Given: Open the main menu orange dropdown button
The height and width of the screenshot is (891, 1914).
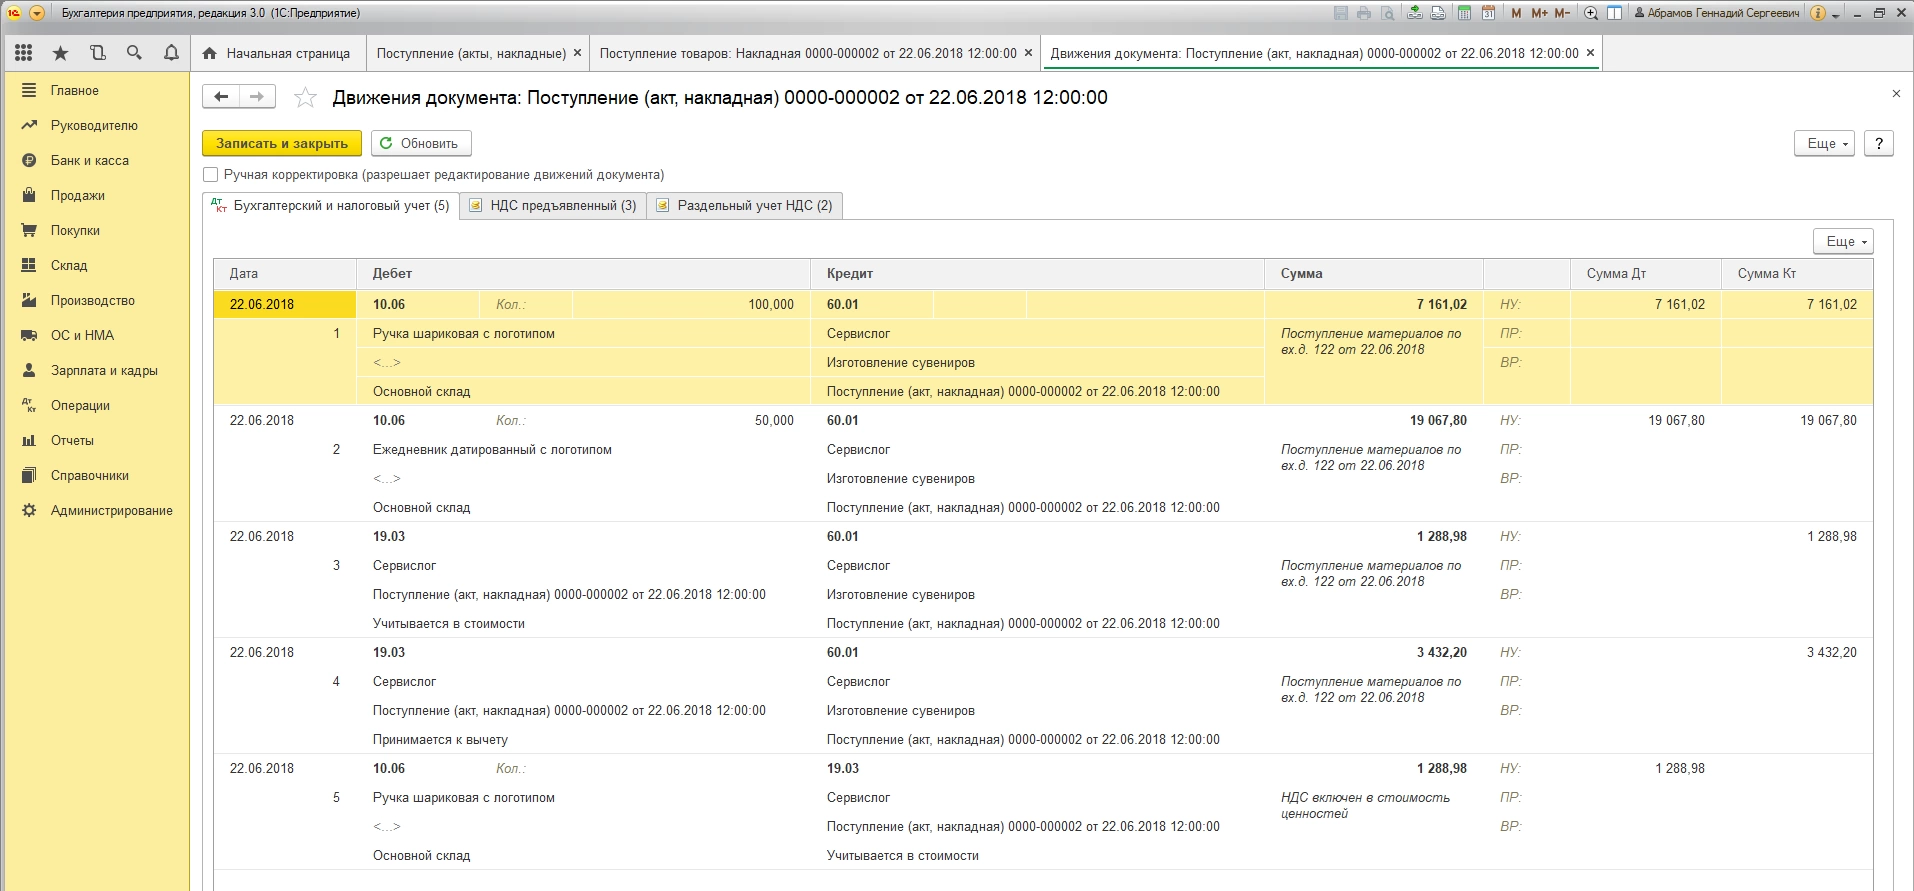Looking at the screenshot, I should coord(37,13).
